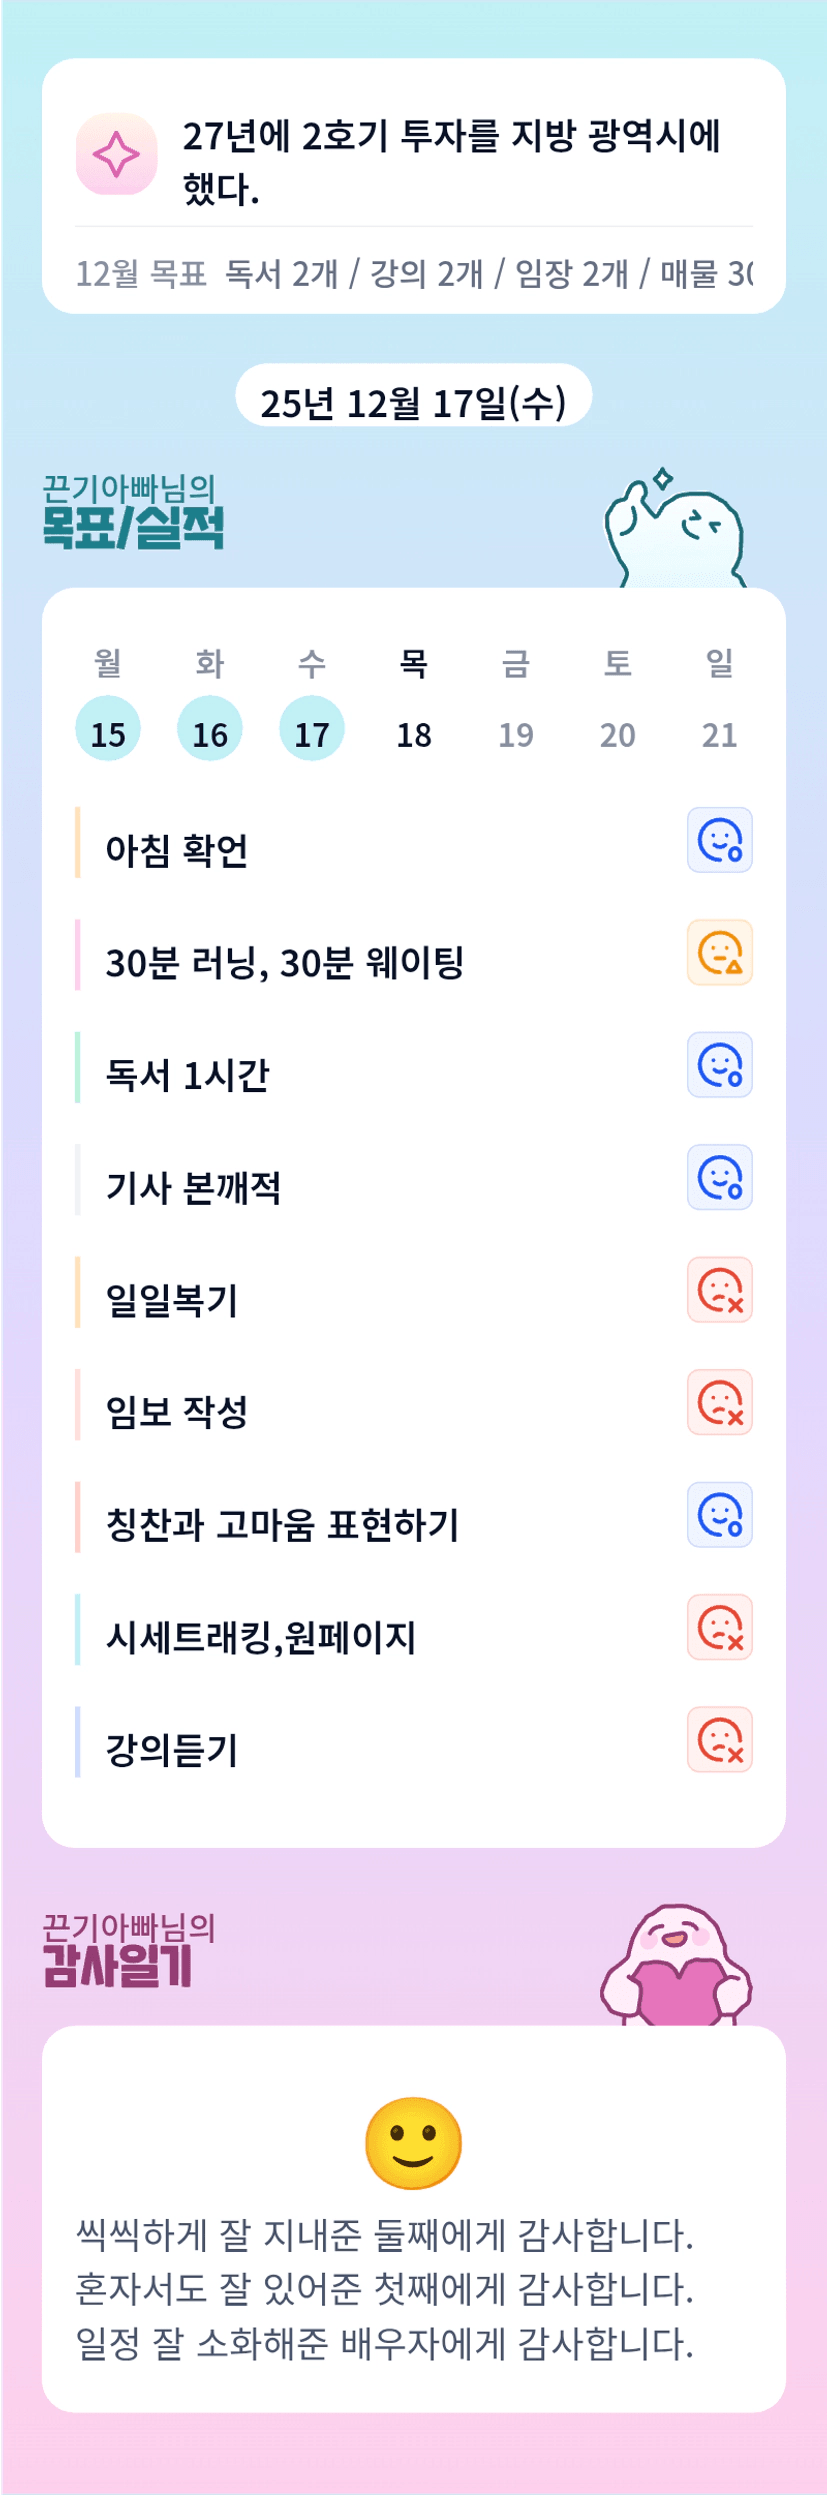Click the yellow smiley emoji in 감사일기

[413, 2143]
